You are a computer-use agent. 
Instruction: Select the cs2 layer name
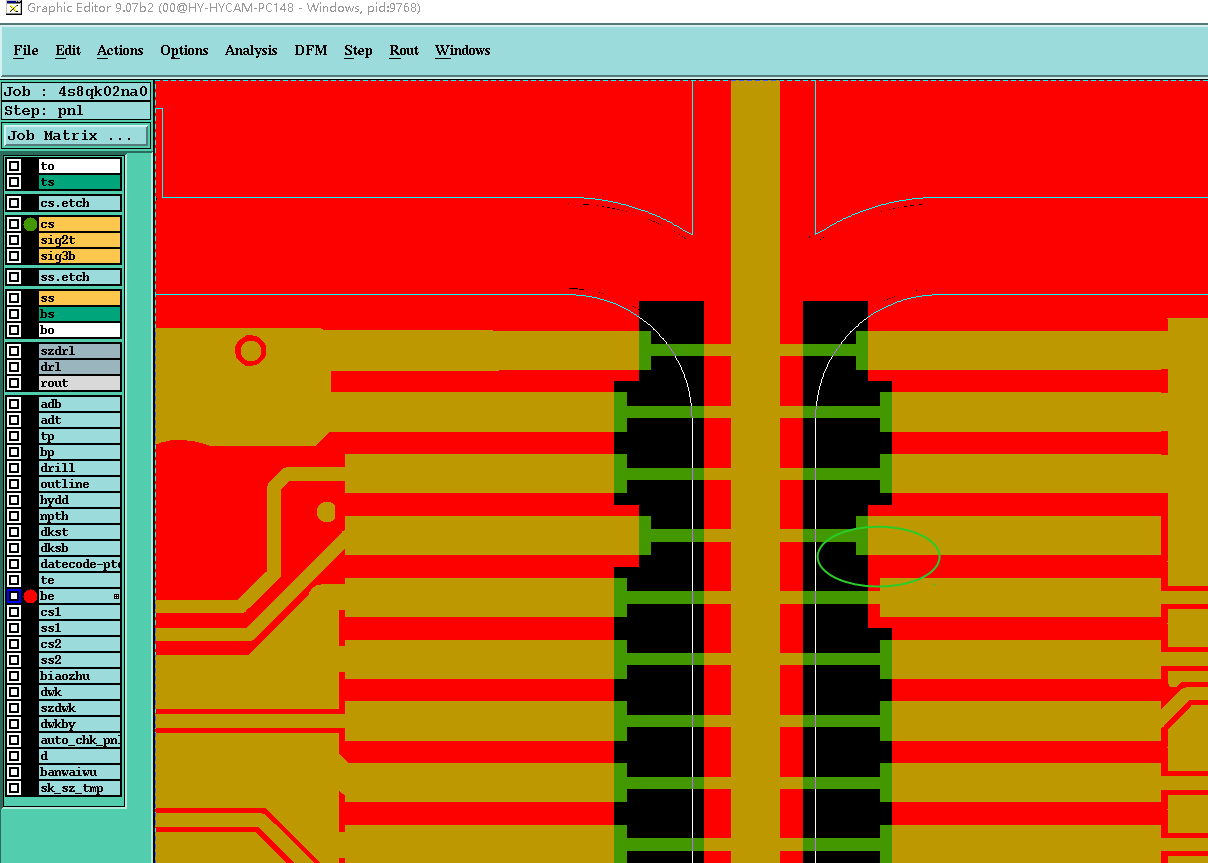click(x=79, y=644)
